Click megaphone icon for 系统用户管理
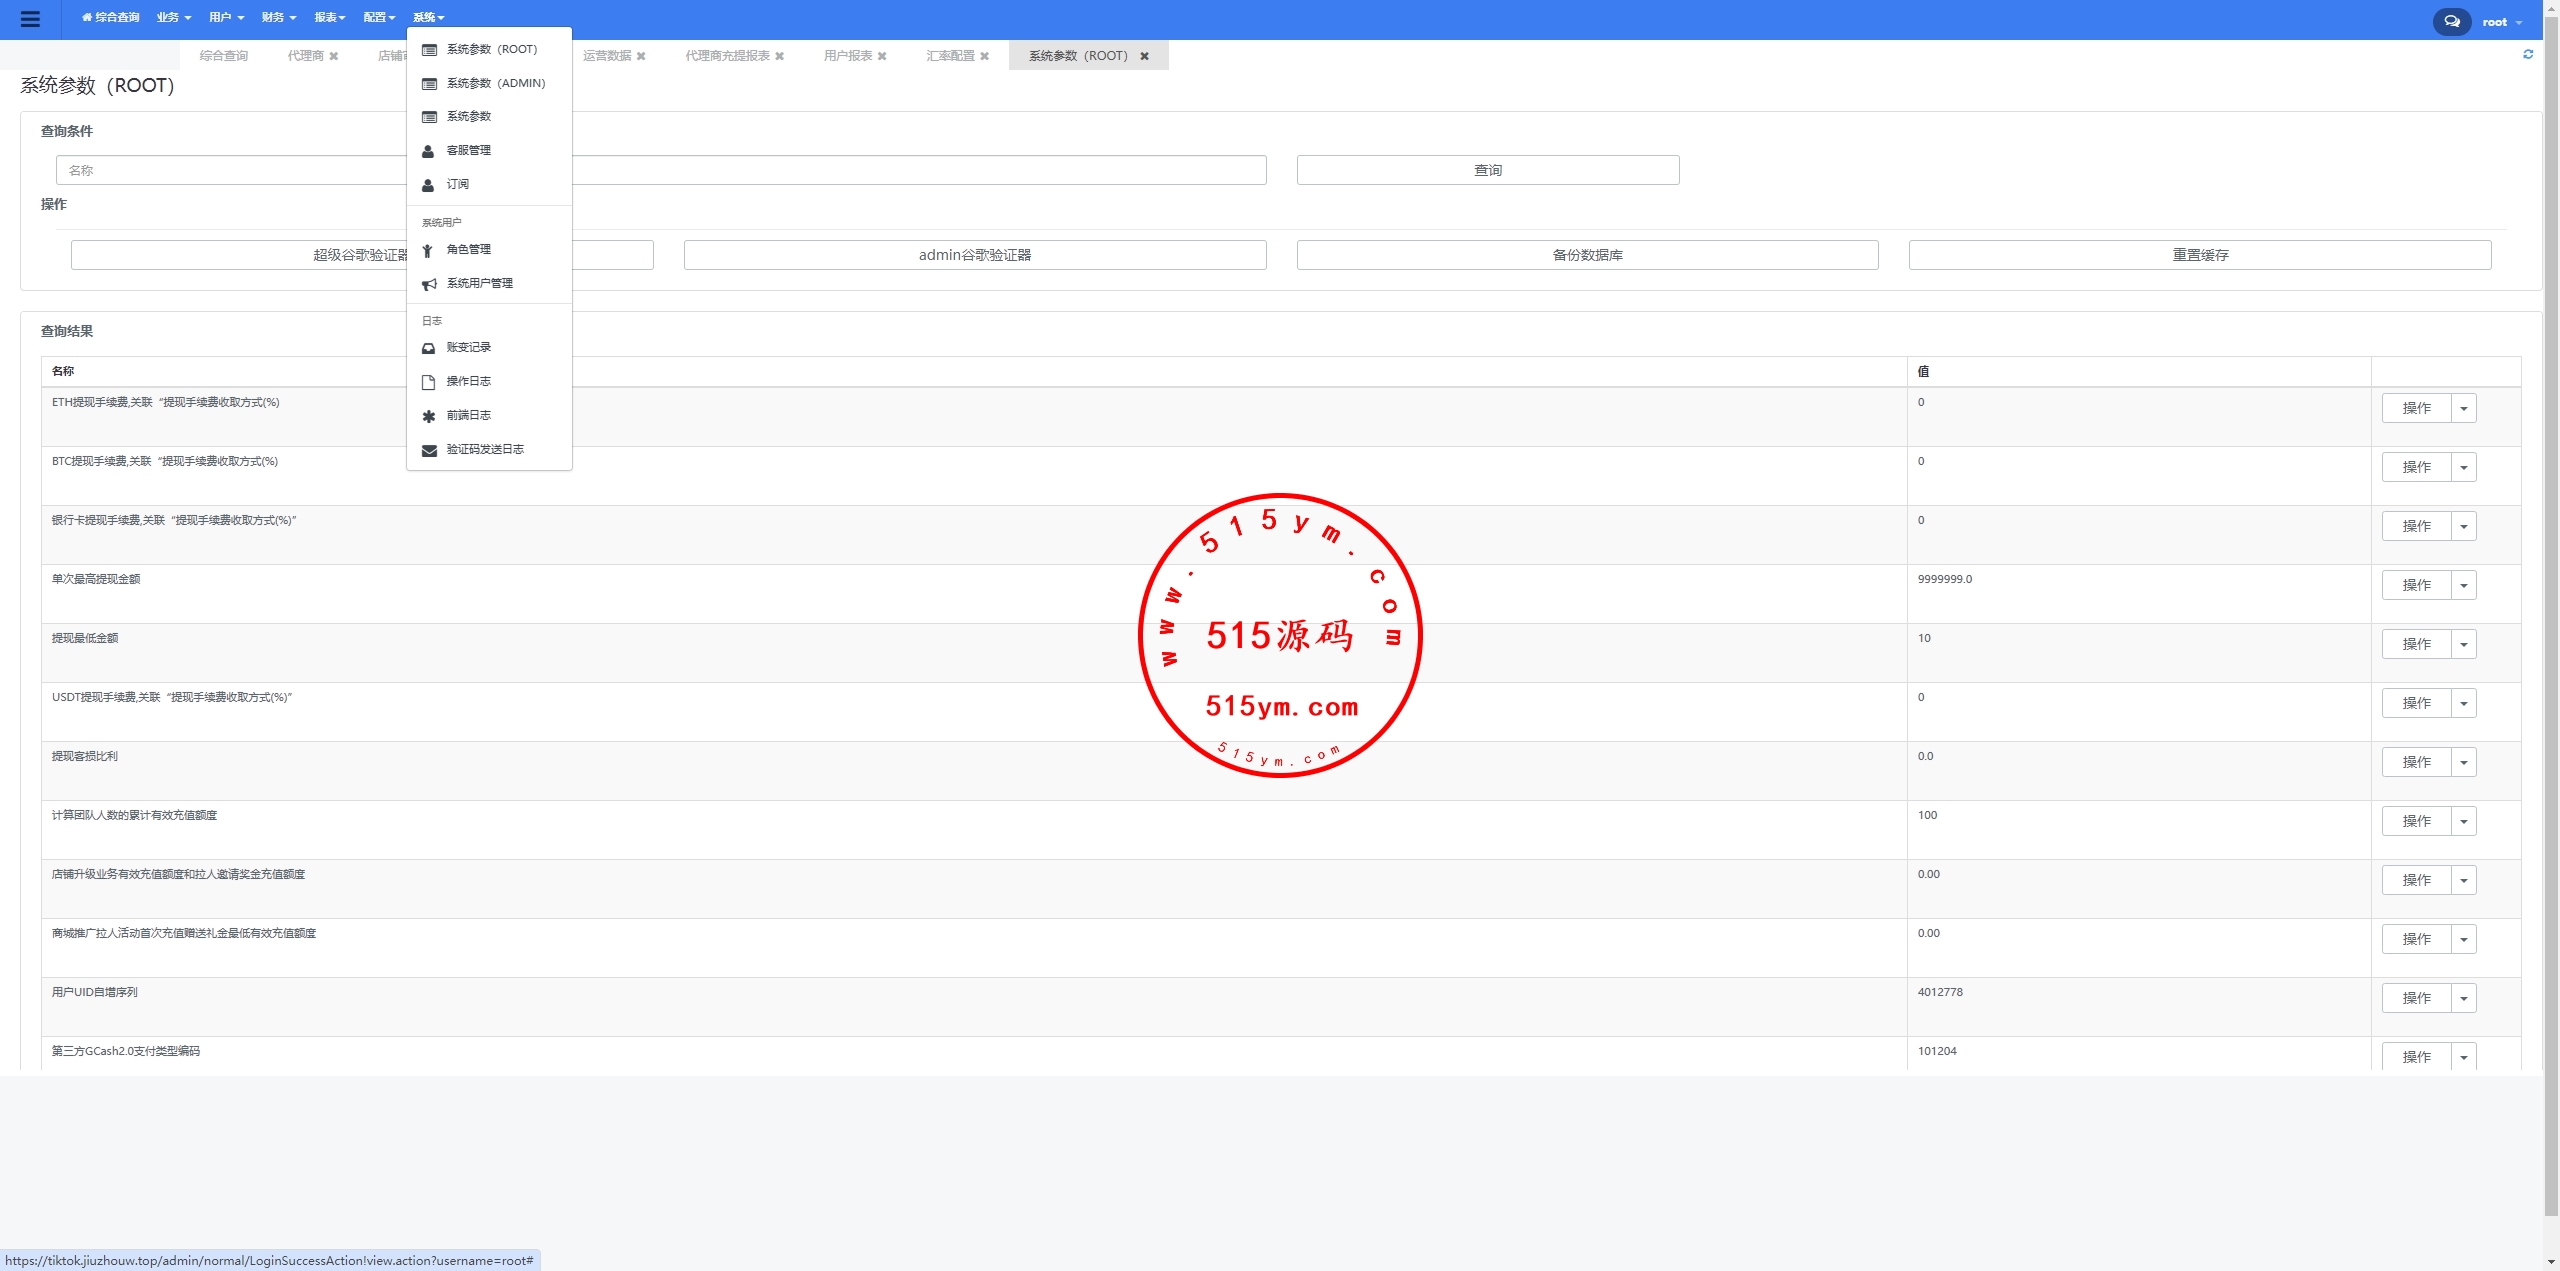The image size is (2560, 1271). 429,284
